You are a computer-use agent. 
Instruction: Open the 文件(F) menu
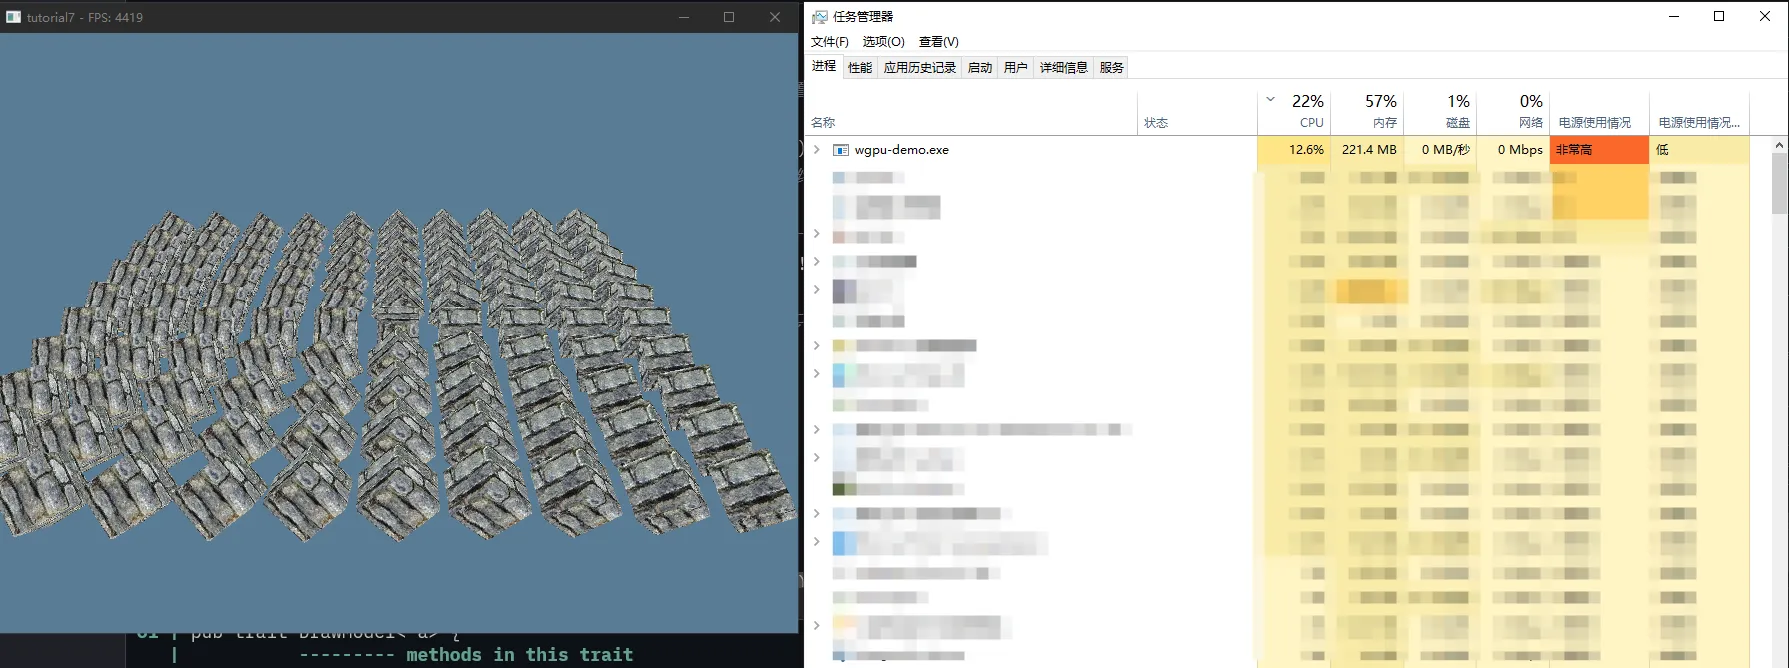[x=829, y=42]
